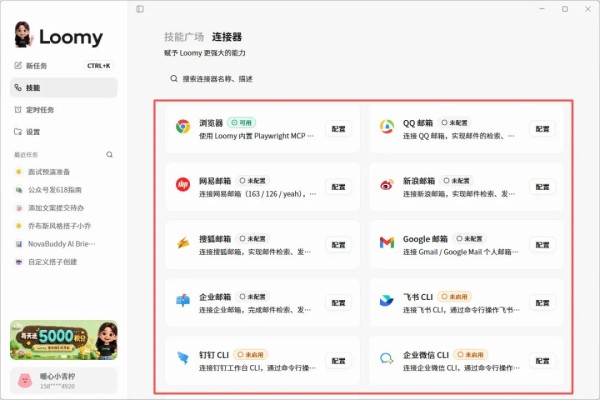Open 新任务 in the sidebar

click(64, 66)
